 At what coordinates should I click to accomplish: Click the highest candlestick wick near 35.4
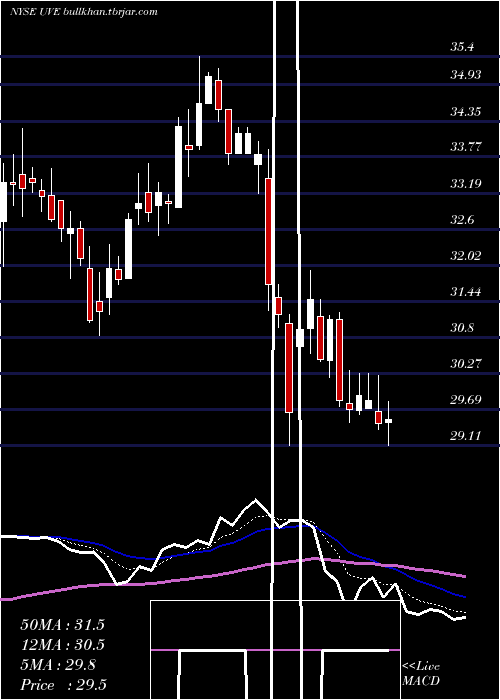click(200, 102)
